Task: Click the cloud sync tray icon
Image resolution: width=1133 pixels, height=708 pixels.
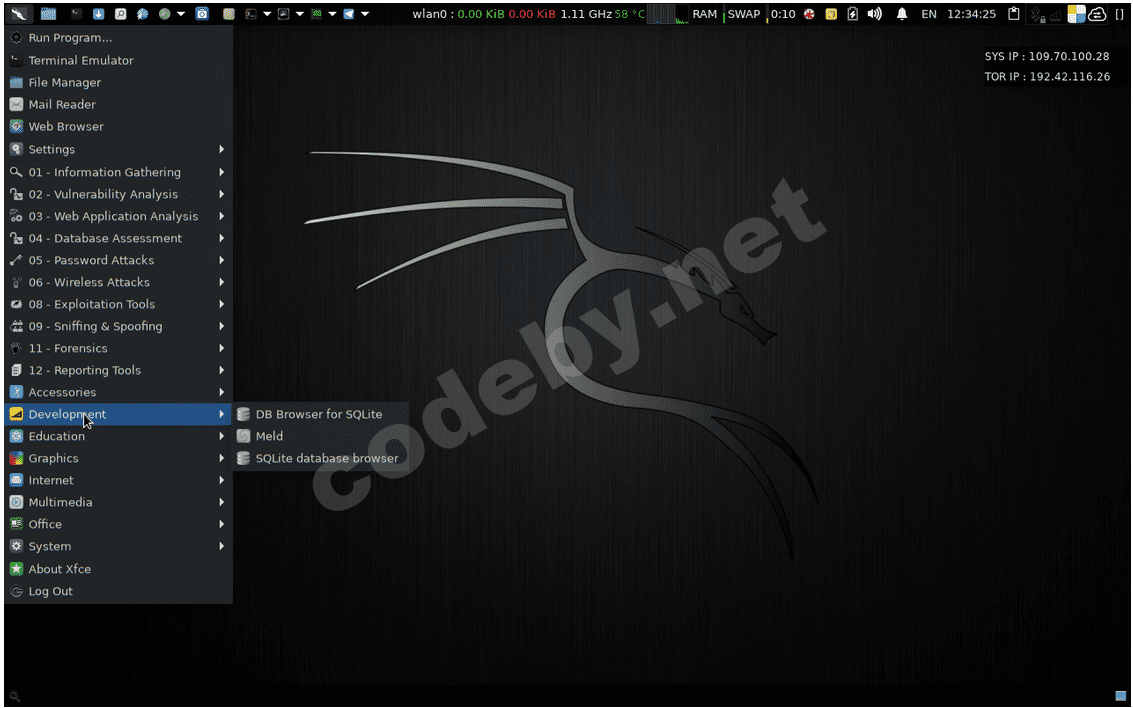Action: click(1097, 14)
